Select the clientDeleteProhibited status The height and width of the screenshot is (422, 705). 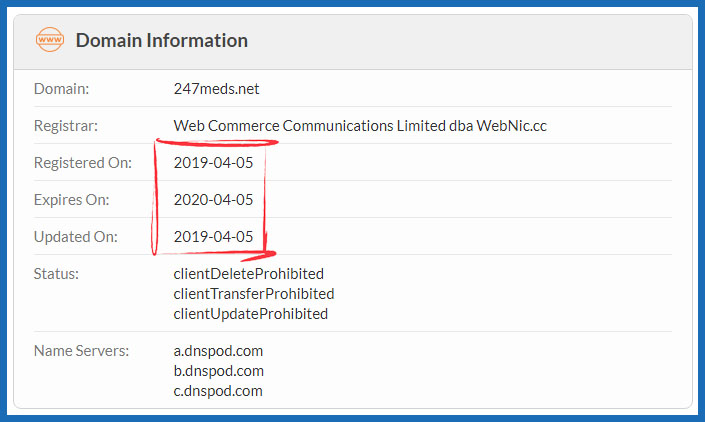249,274
